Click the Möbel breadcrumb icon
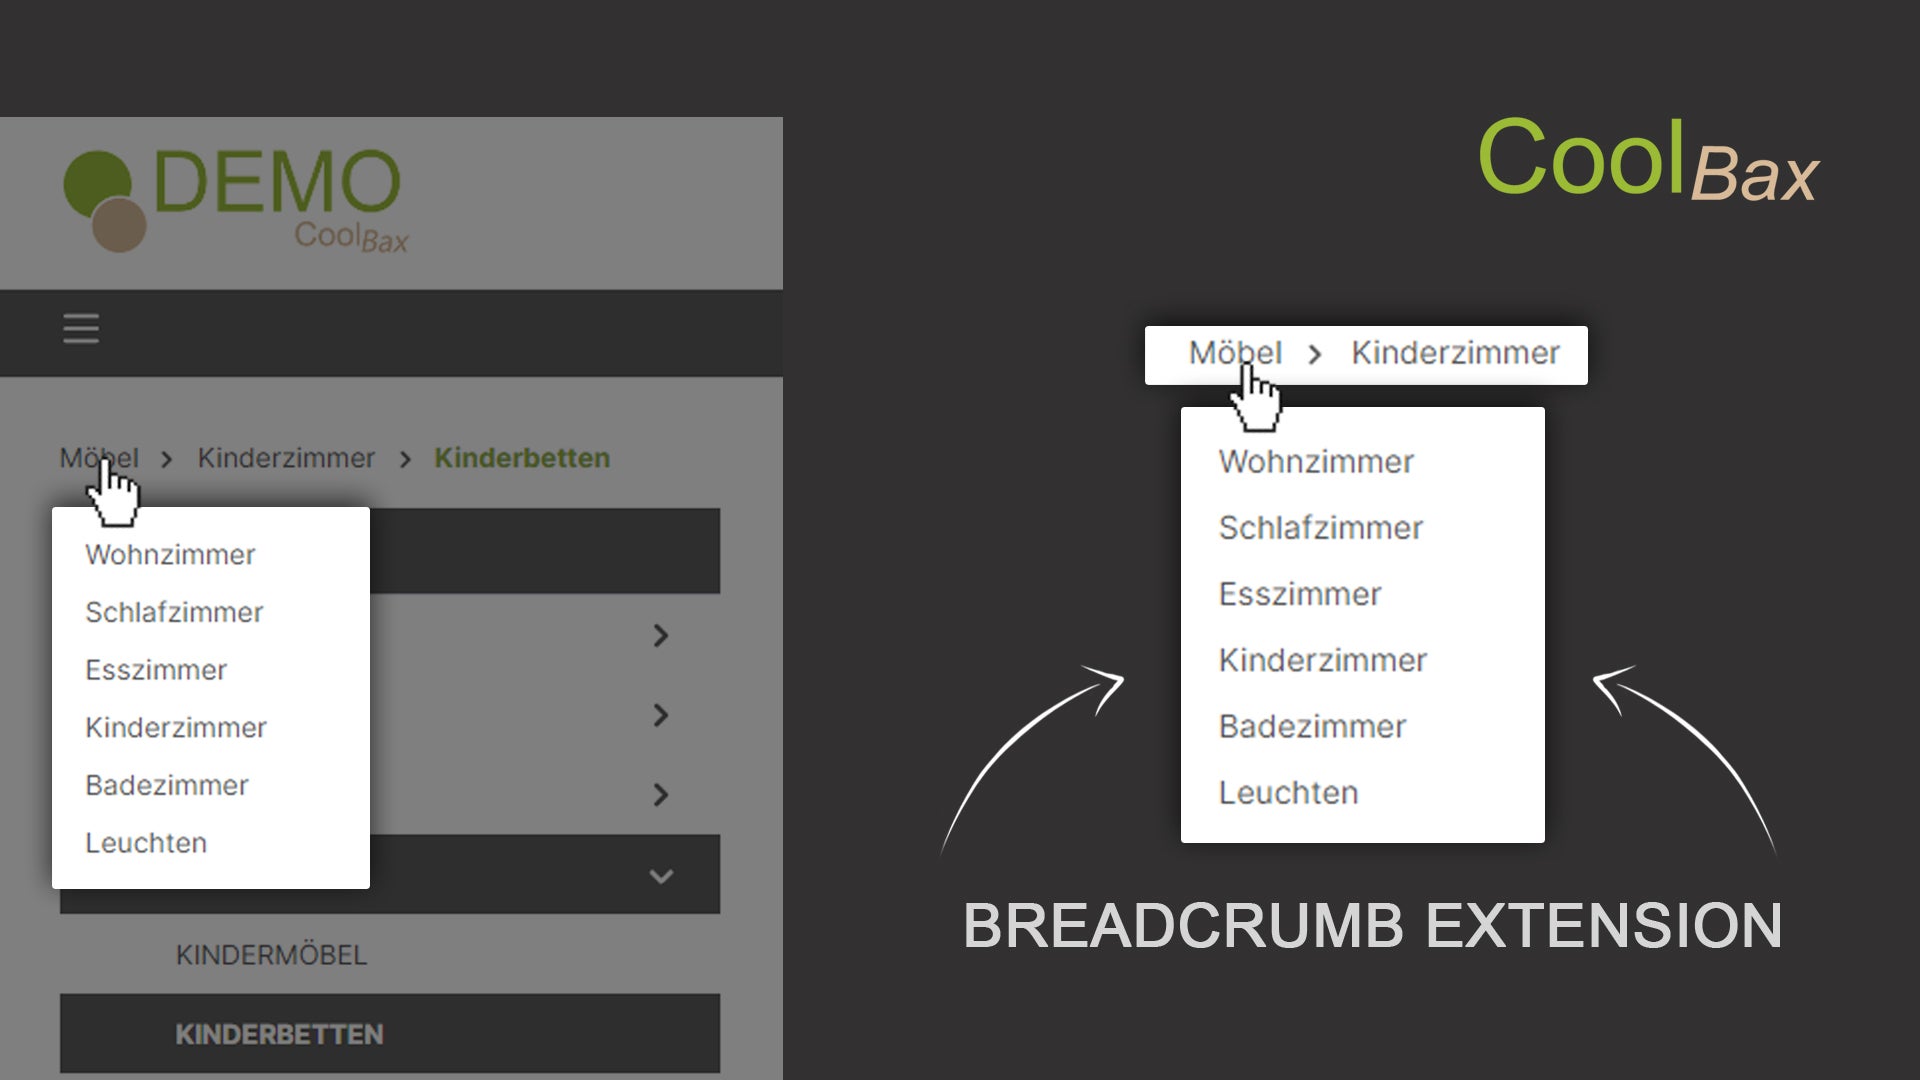This screenshot has width=1920, height=1080. coord(98,456)
